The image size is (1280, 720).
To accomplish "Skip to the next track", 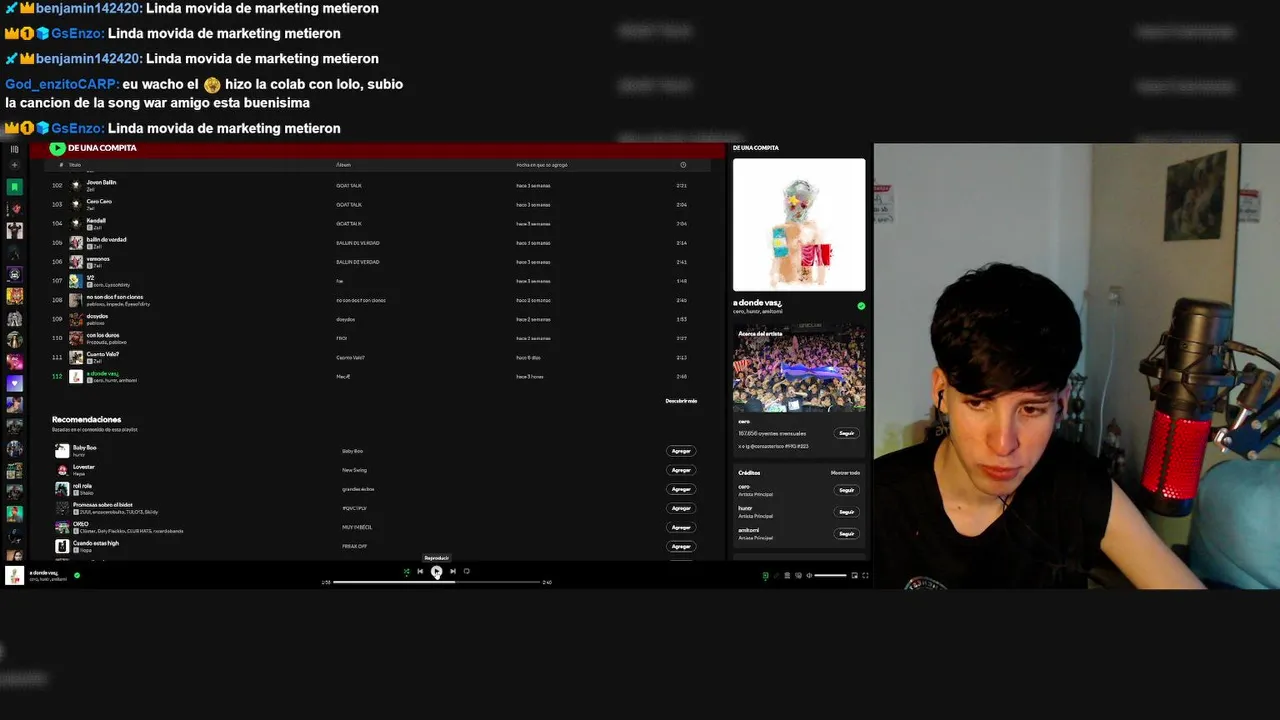I will coord(452,572).
